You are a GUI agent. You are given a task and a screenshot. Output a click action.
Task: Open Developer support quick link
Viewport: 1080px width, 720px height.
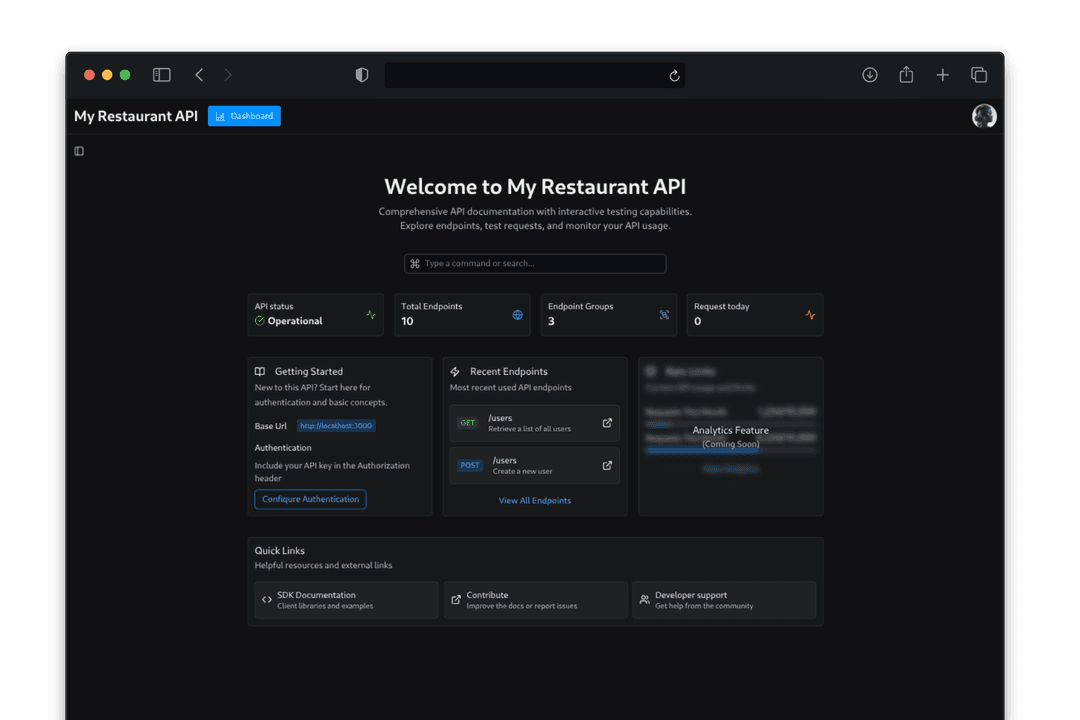click(x=724, y=600)
